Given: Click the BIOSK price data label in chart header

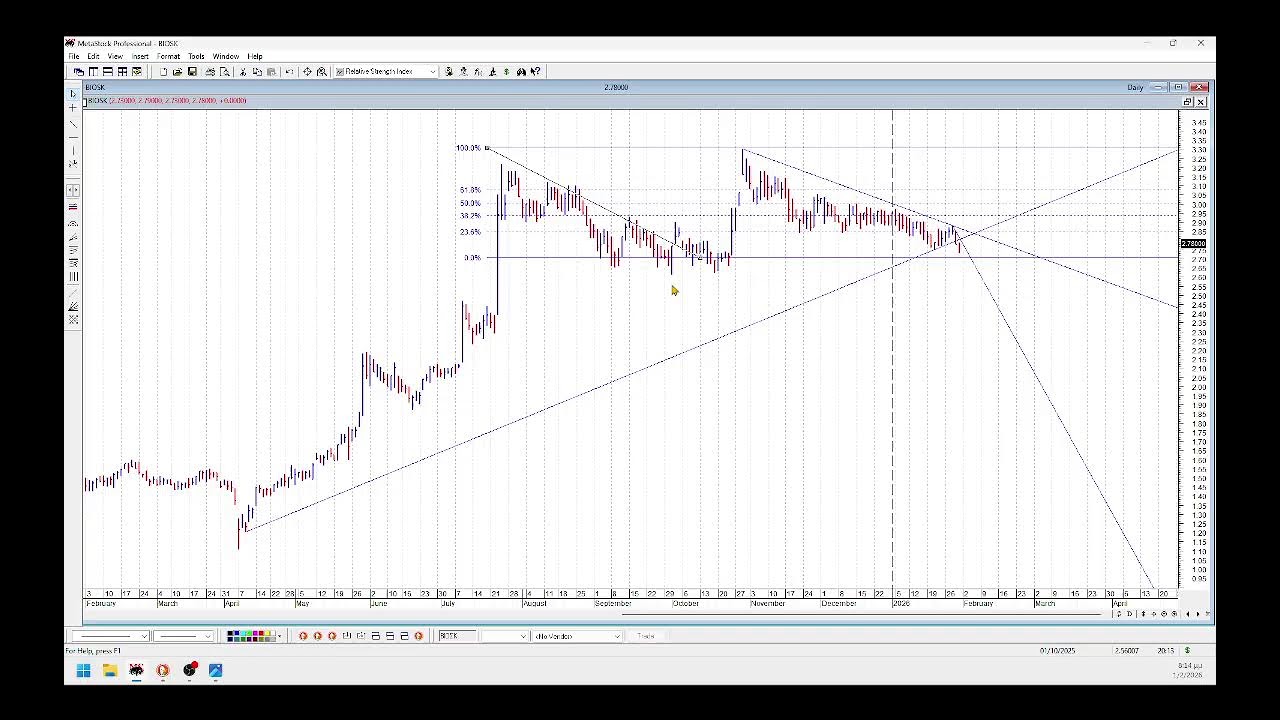Looking at the screenshot, I should 168,100.
